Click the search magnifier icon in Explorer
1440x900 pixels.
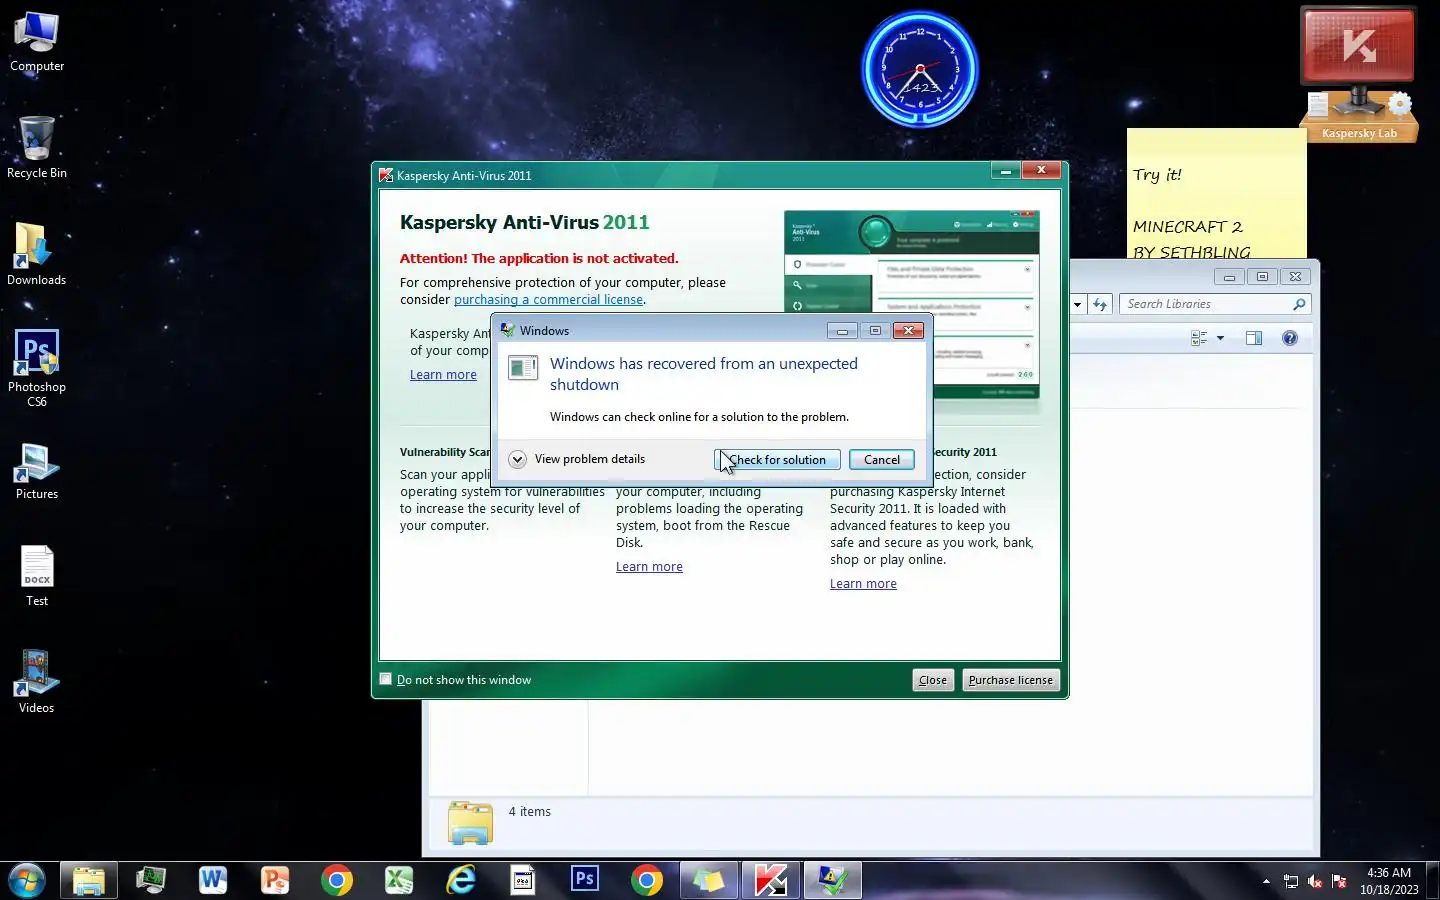tap(1299, 304)
